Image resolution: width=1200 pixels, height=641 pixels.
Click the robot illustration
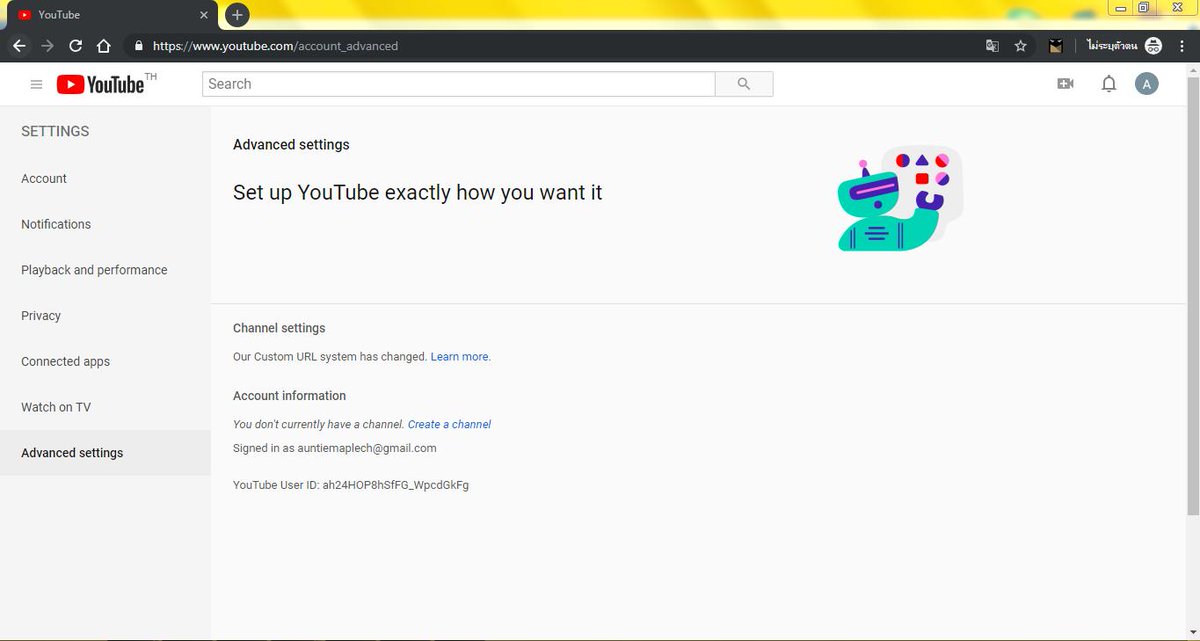pos(899,198)
